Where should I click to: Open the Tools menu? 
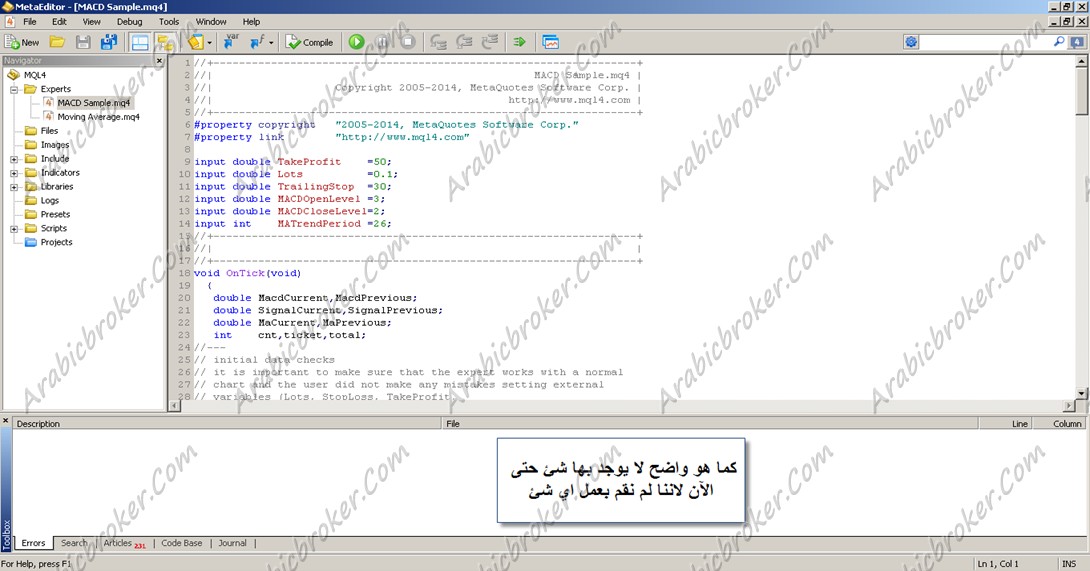pos(169,22)
